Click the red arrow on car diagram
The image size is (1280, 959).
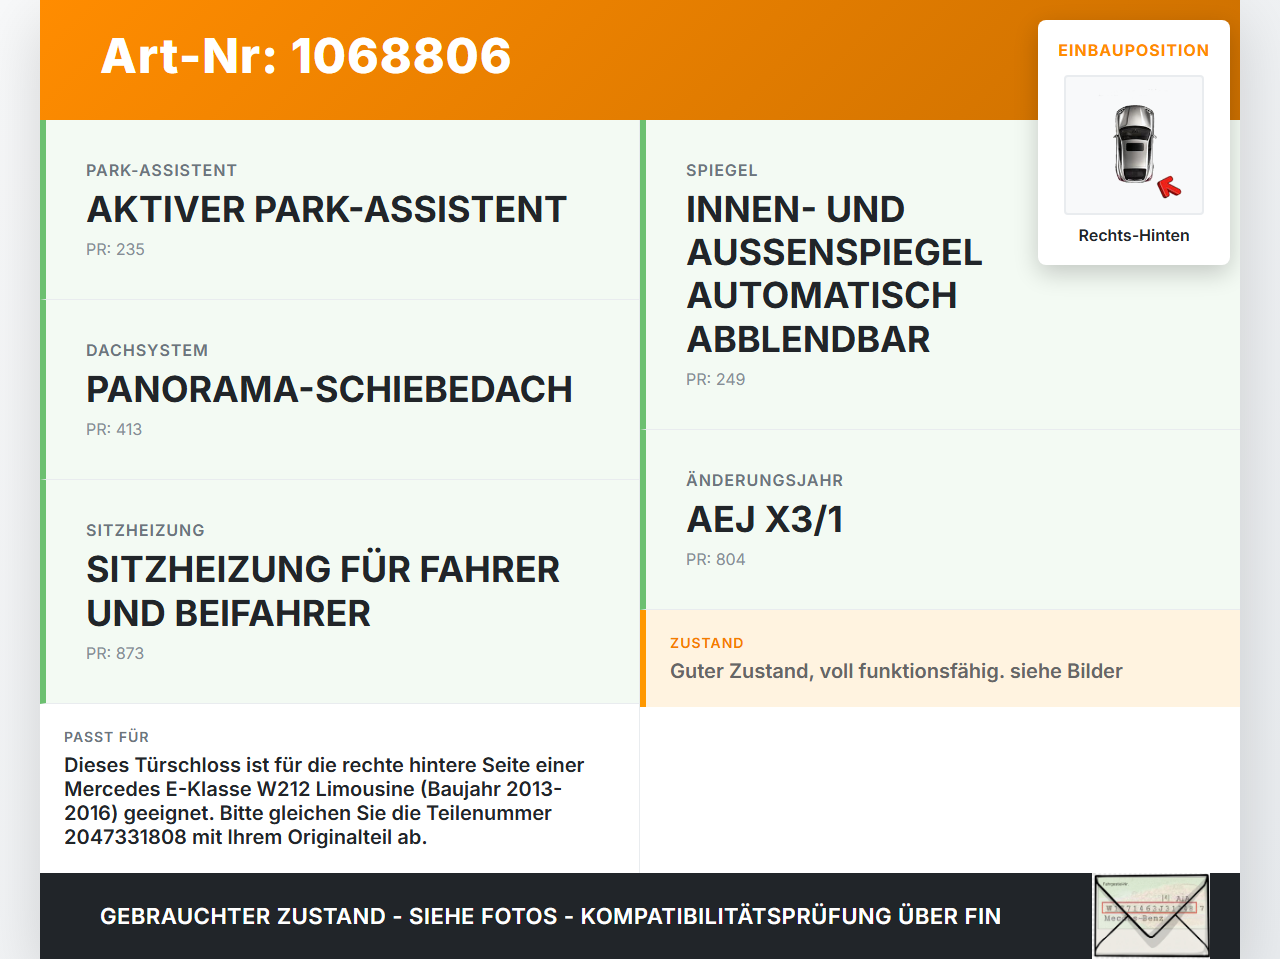1169,187
